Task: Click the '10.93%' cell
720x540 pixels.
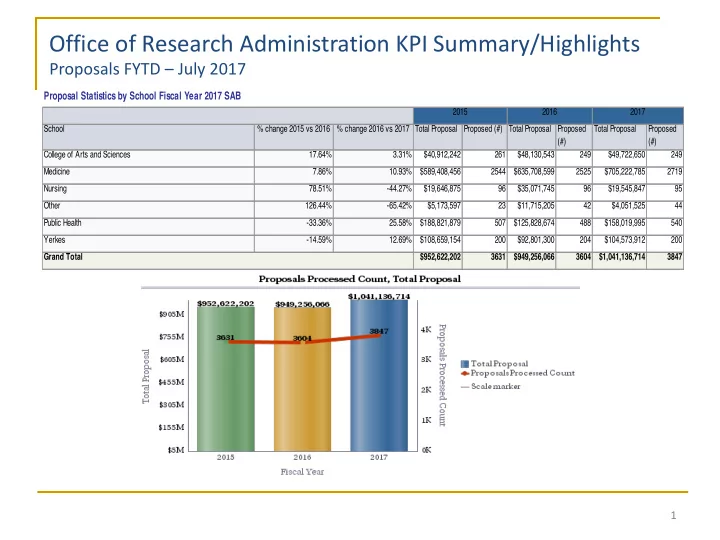Action: (x=373, y=175)
